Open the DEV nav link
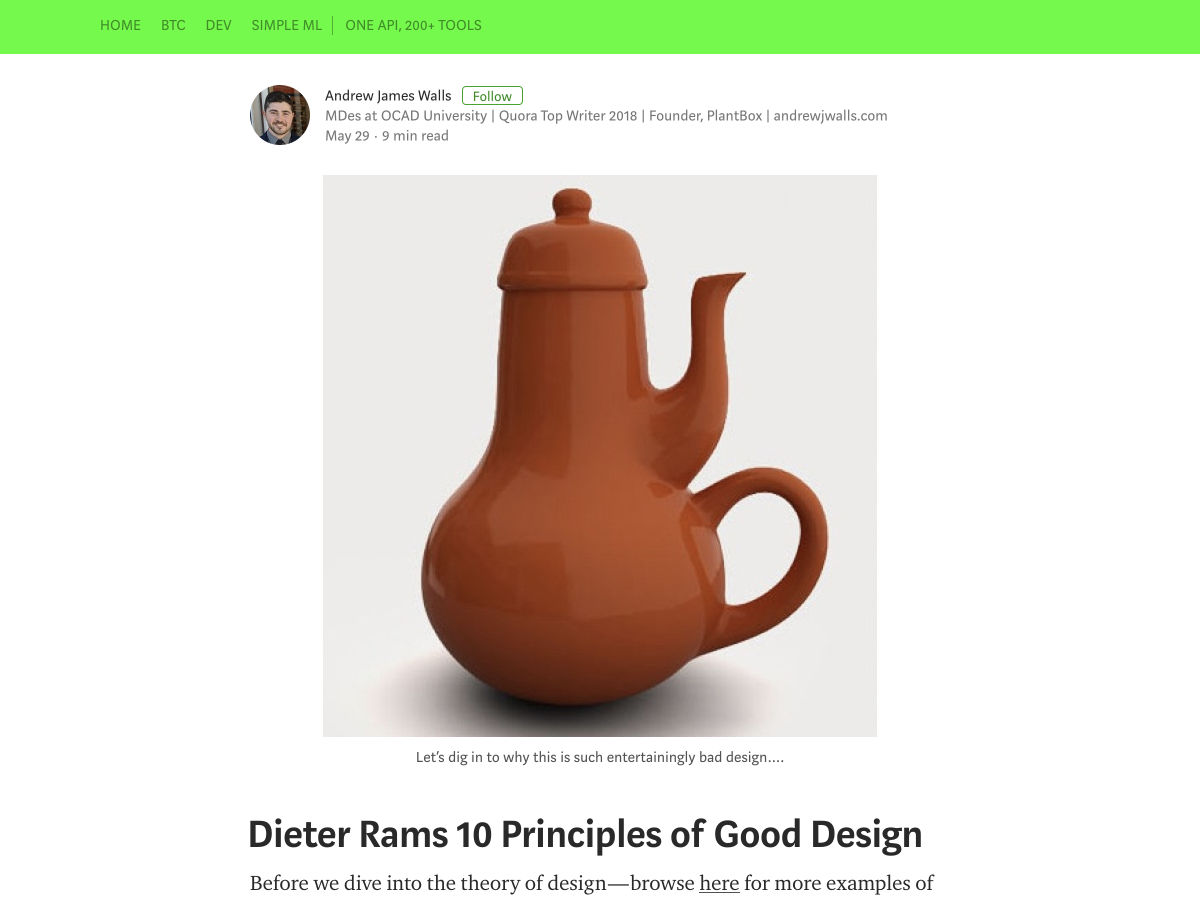 (218, 25)
